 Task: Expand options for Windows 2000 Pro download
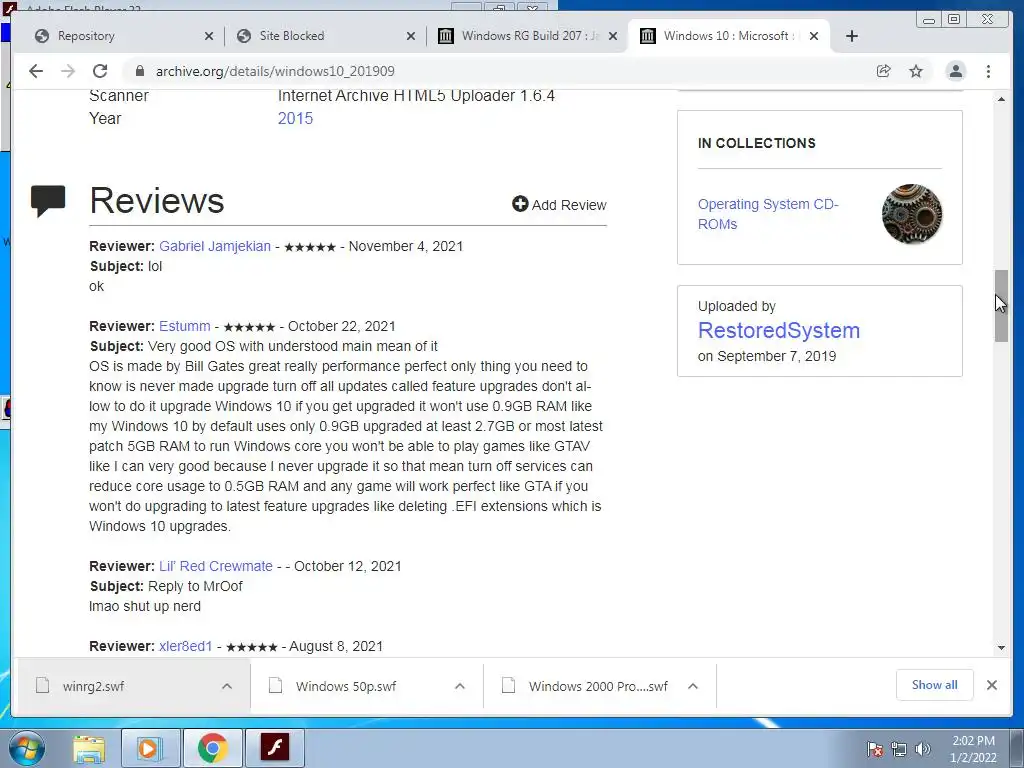click(693, 686)
